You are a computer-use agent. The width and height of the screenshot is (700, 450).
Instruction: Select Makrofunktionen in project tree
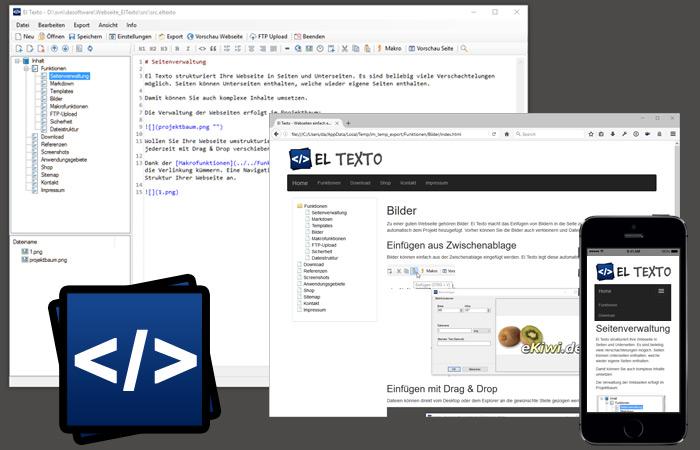[69, 106]
